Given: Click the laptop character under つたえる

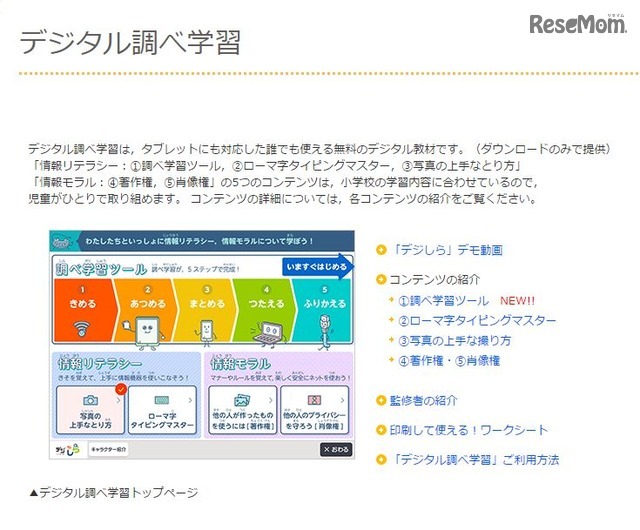Looking at the screenshot, I should point(268,334).
